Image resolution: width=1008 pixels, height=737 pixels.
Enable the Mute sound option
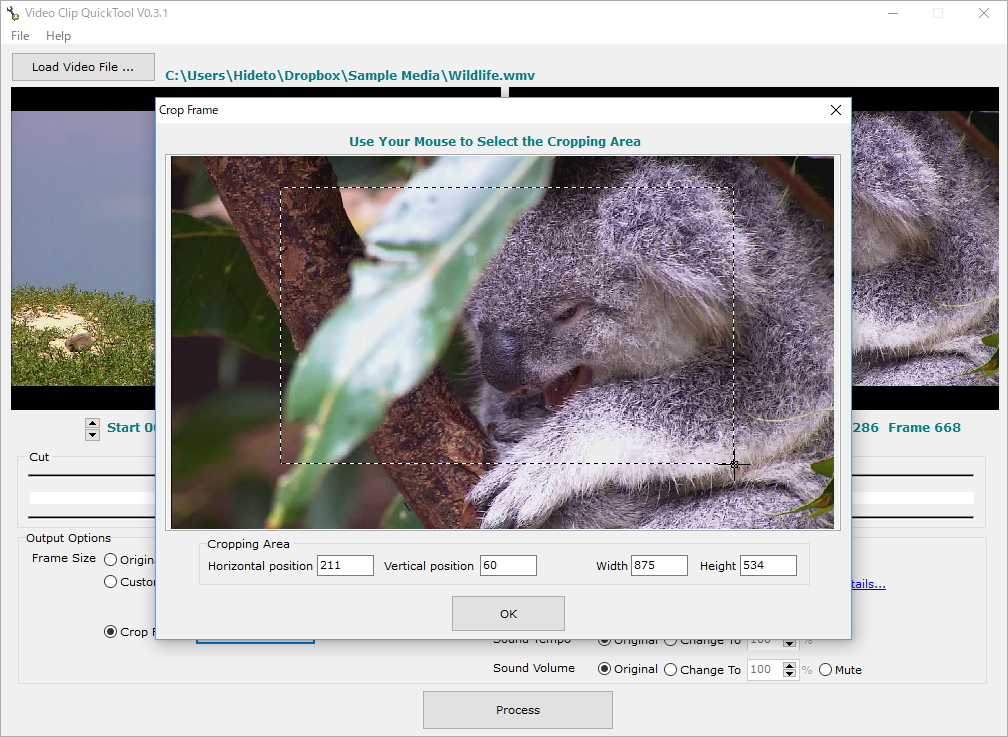(826, 670)
